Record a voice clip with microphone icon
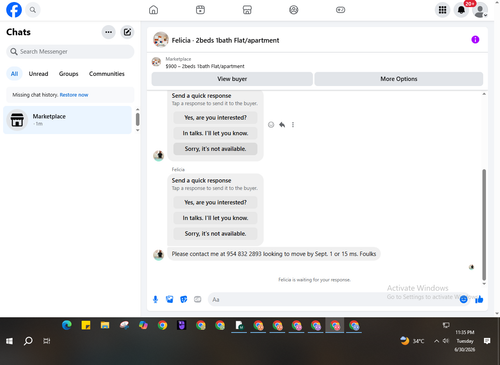The image size is (500, 365). [x=155, y=299]
